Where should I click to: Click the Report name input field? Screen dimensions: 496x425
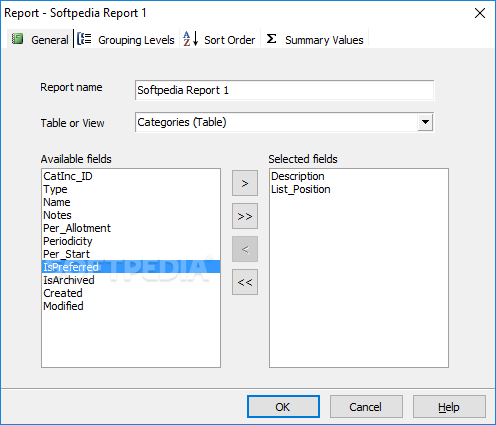coord(285,90)
